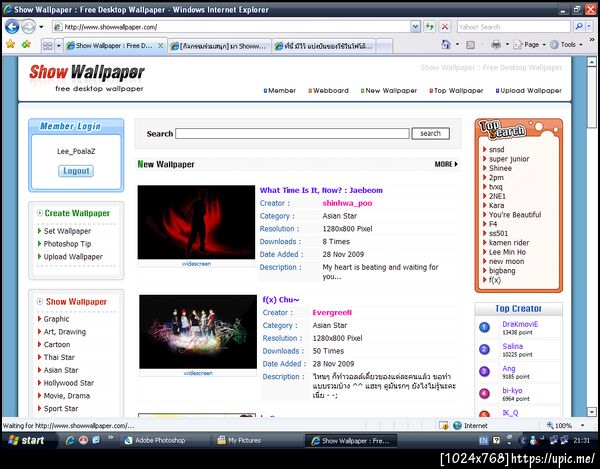
Task: Open top creator Salina
Action: [x=512, y=346]
